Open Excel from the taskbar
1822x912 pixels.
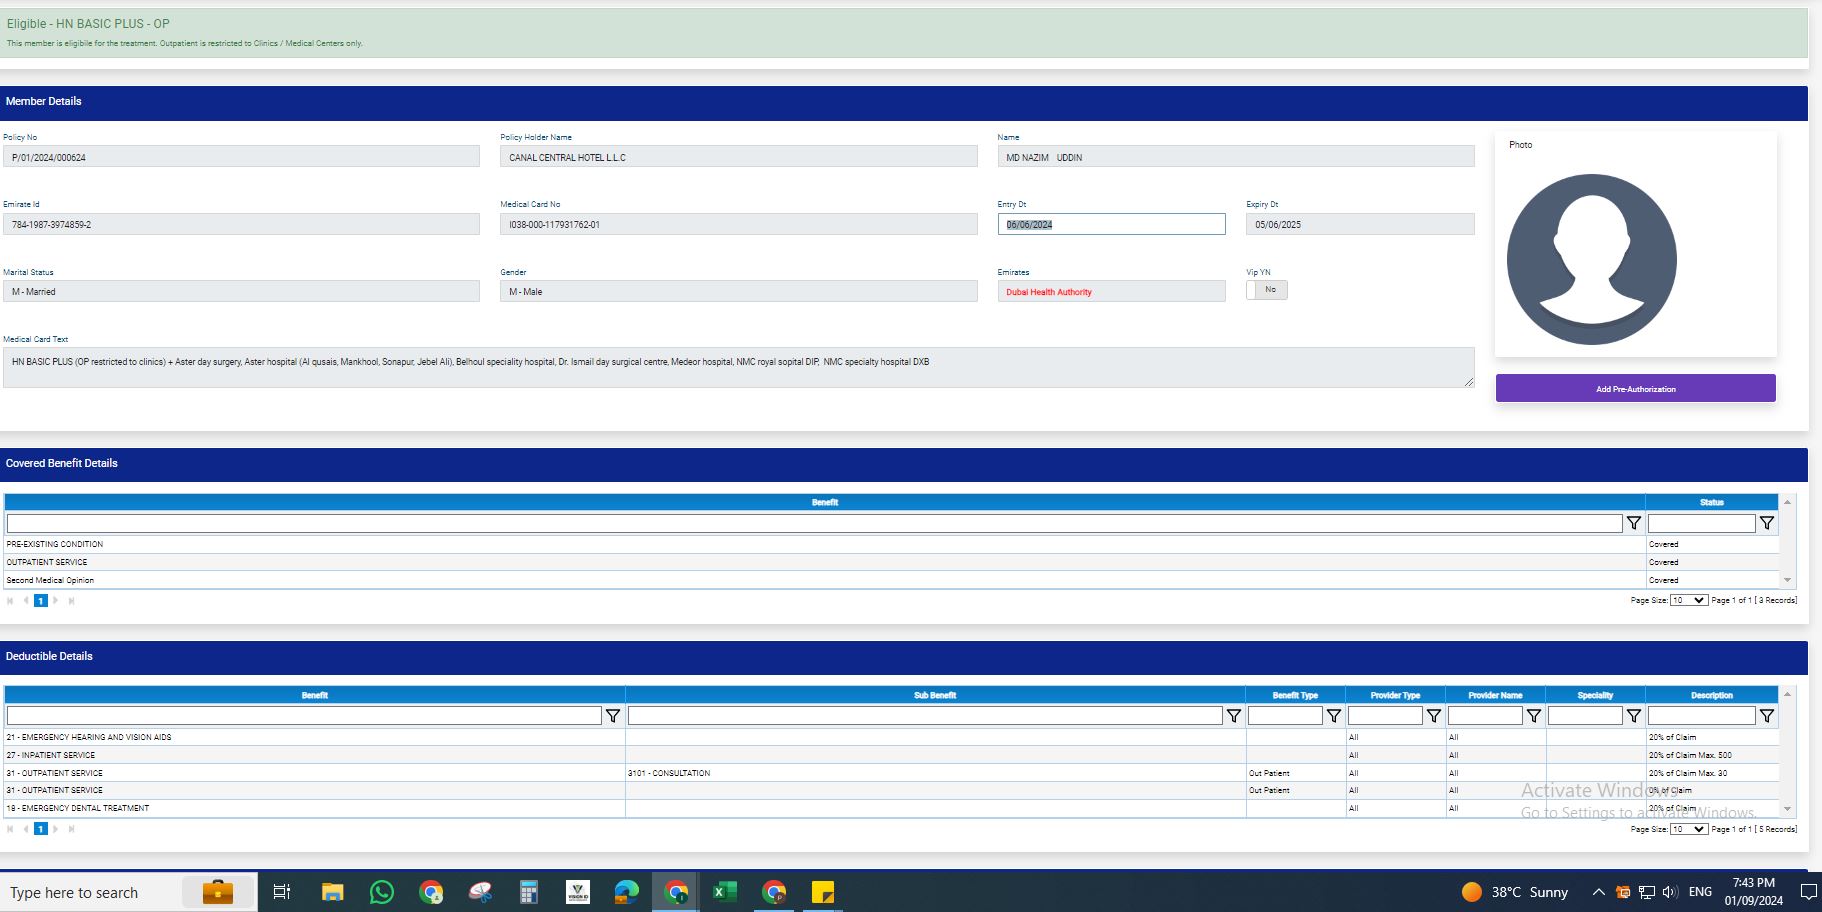point(724,892)
